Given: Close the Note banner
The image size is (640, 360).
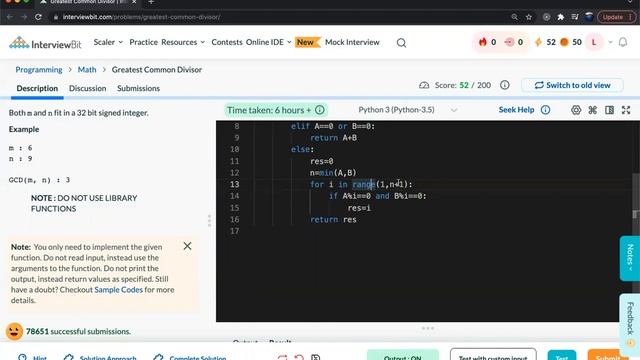Looking at the screenshot, I should 187,246.
